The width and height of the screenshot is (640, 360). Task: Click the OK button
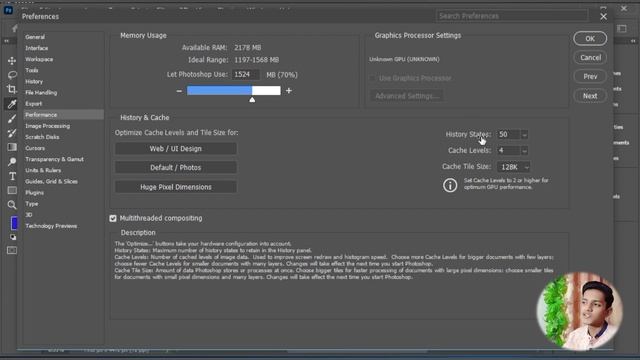click(x=590, y=38)
